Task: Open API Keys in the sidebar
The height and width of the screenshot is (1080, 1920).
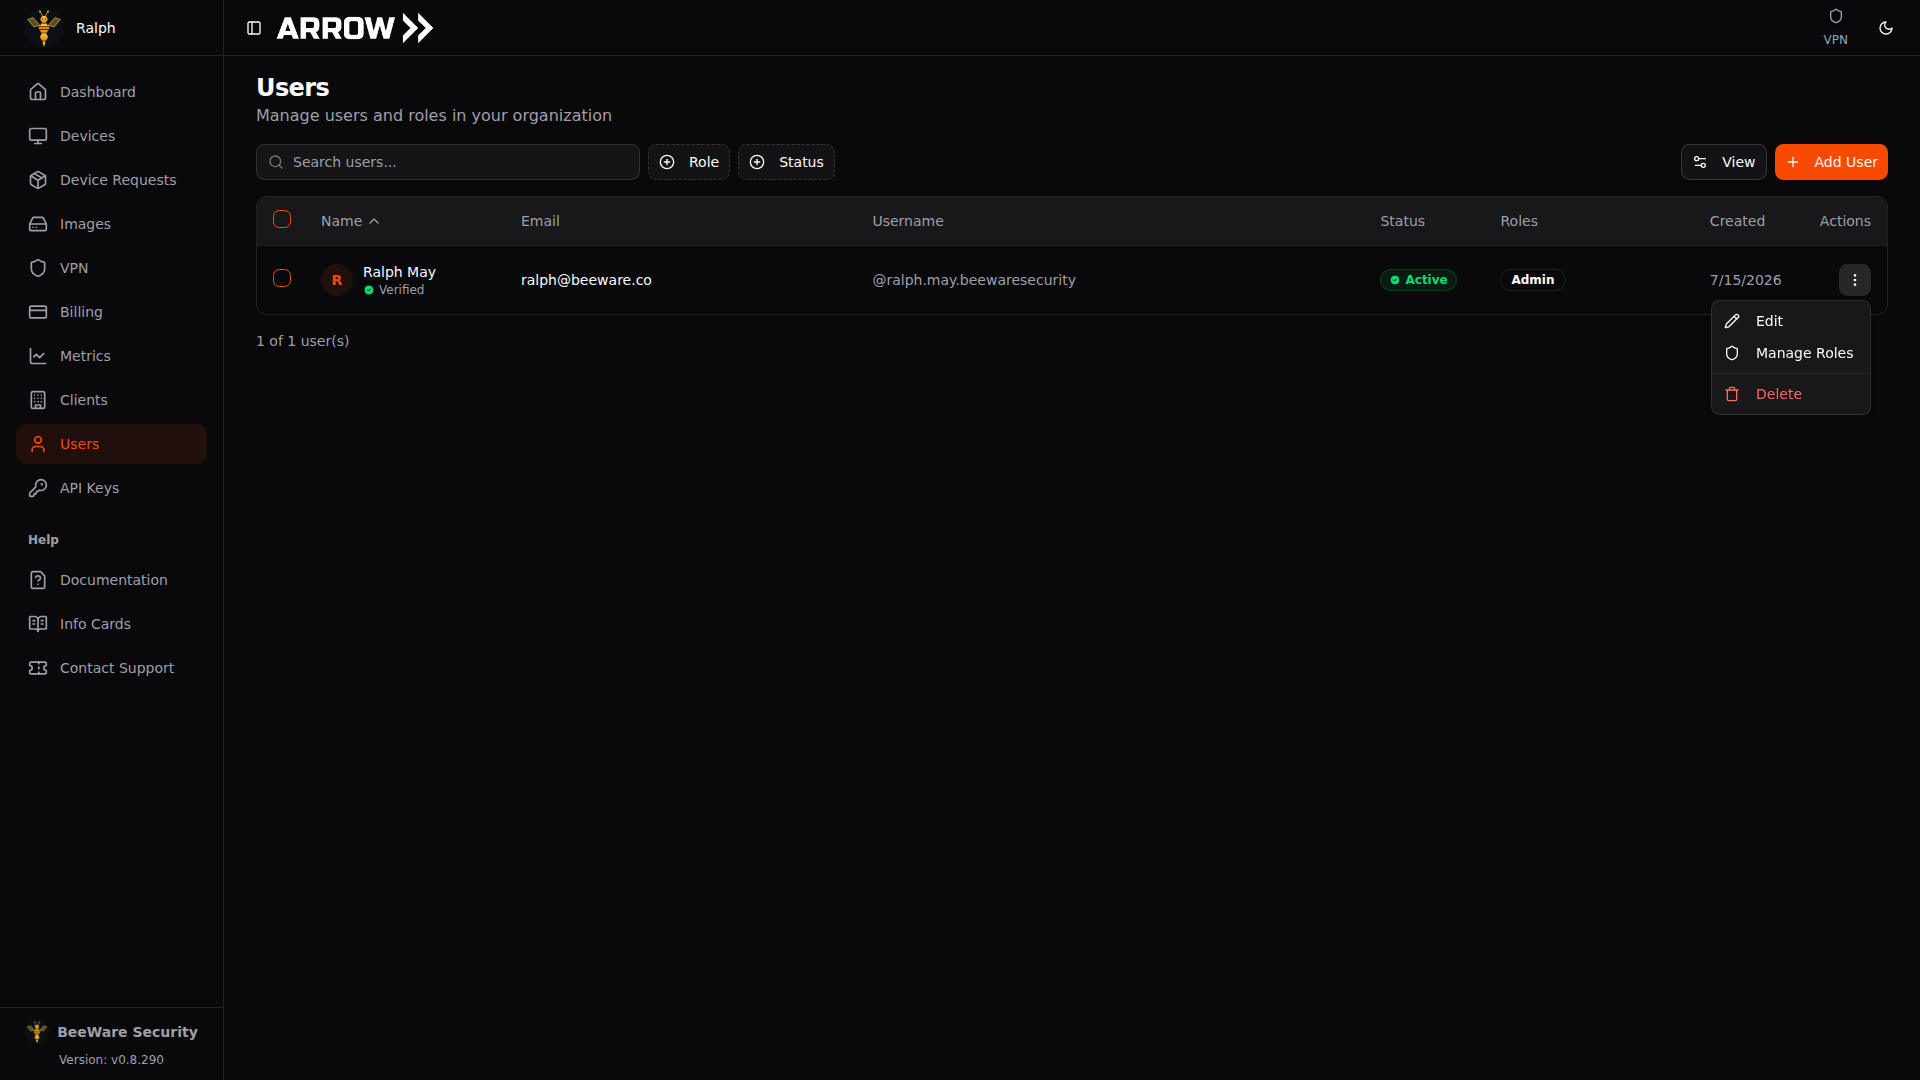Action: 111,488
